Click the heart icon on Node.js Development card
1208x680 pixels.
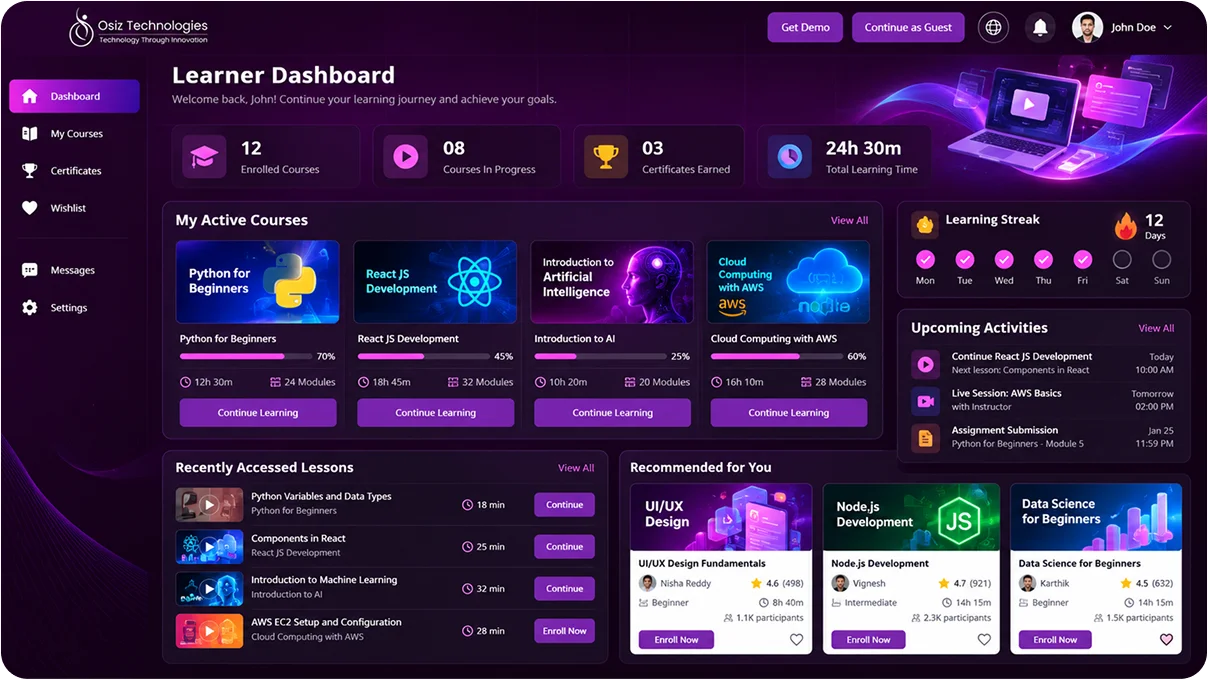[x=984, y=640]
